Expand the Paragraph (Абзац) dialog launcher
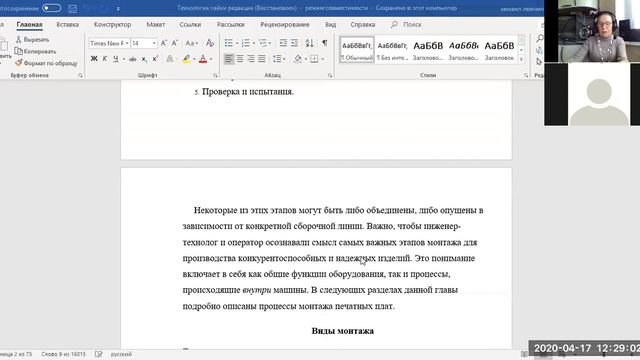This screenshot has width=640, height=360. [x=330, y=76]
